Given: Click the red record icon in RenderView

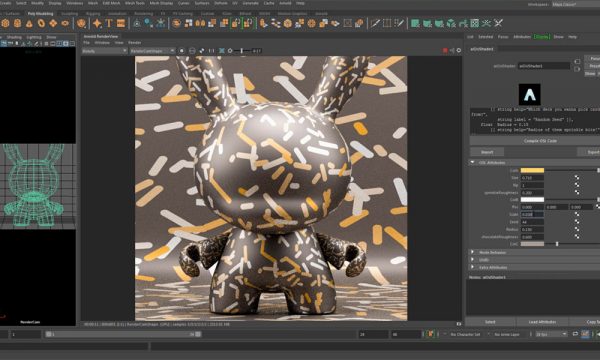Looking at the screenshot, I should (x=445, y=50).
